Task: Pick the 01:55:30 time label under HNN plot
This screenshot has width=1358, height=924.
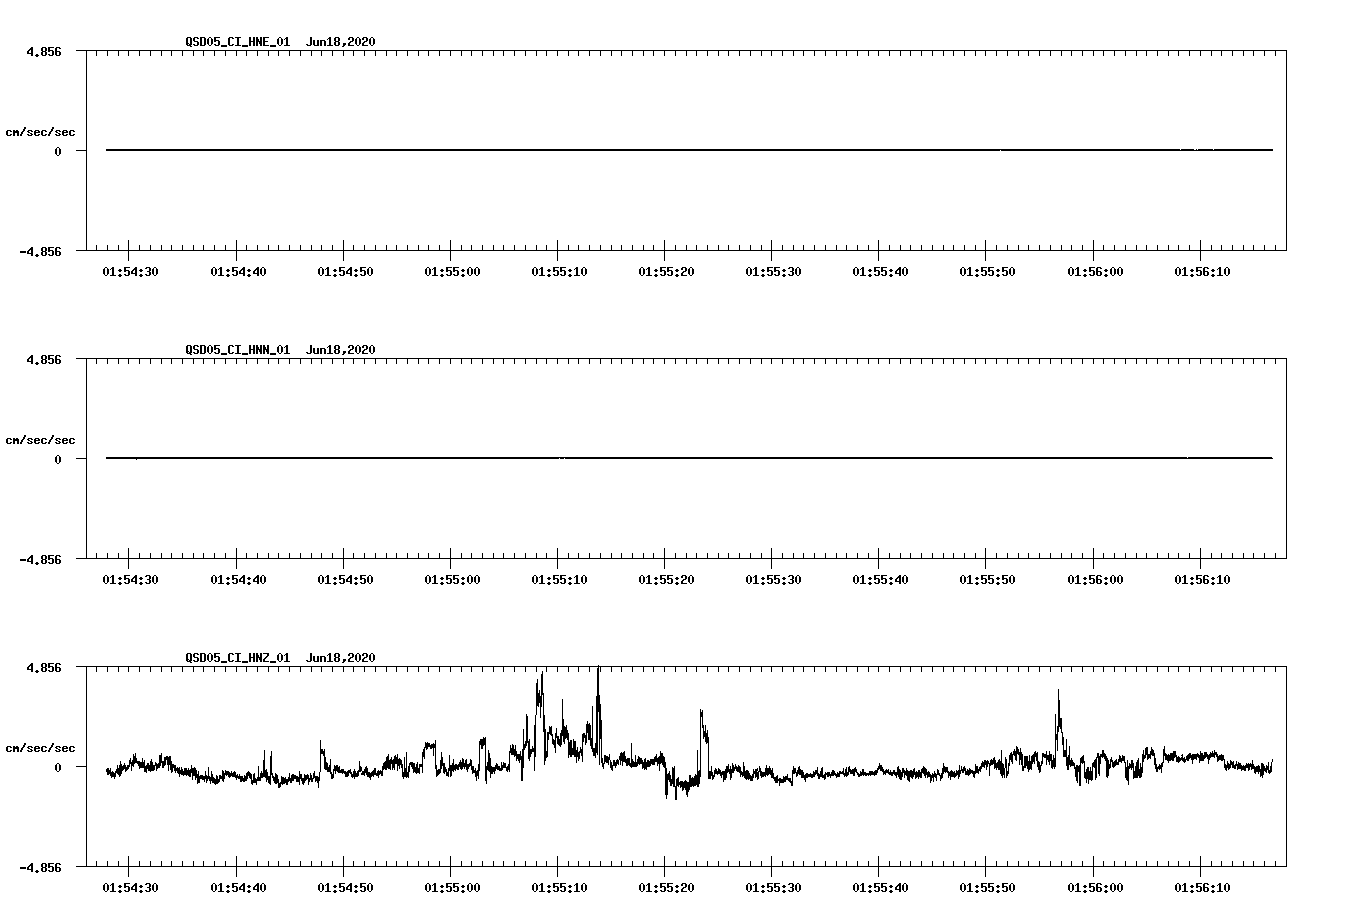Action: (773, 580)
